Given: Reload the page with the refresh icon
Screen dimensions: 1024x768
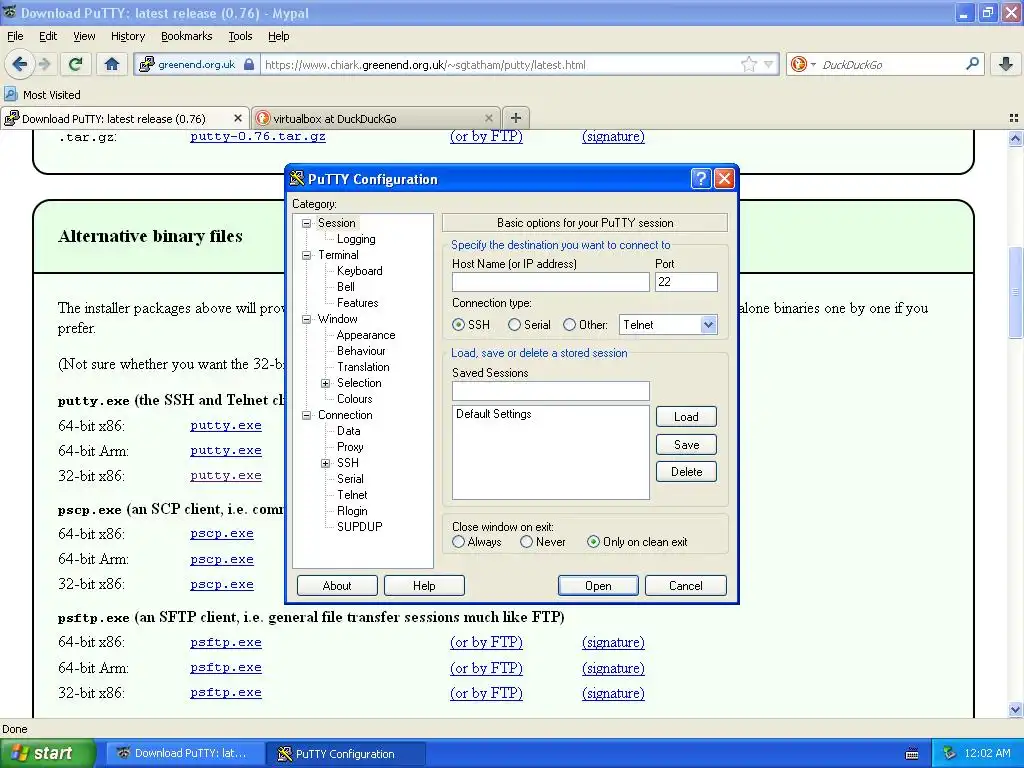Looking at the screenshot, I should [x=75, y=64].
